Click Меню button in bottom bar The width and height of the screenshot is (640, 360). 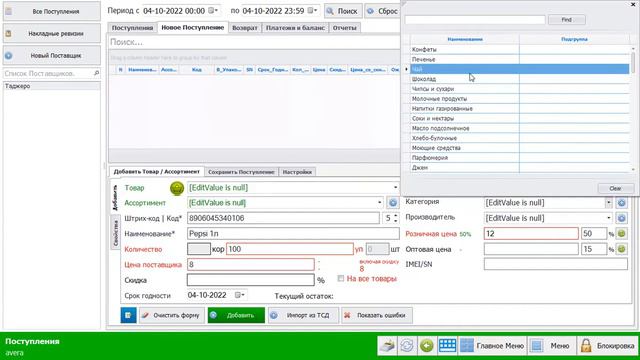551,346
